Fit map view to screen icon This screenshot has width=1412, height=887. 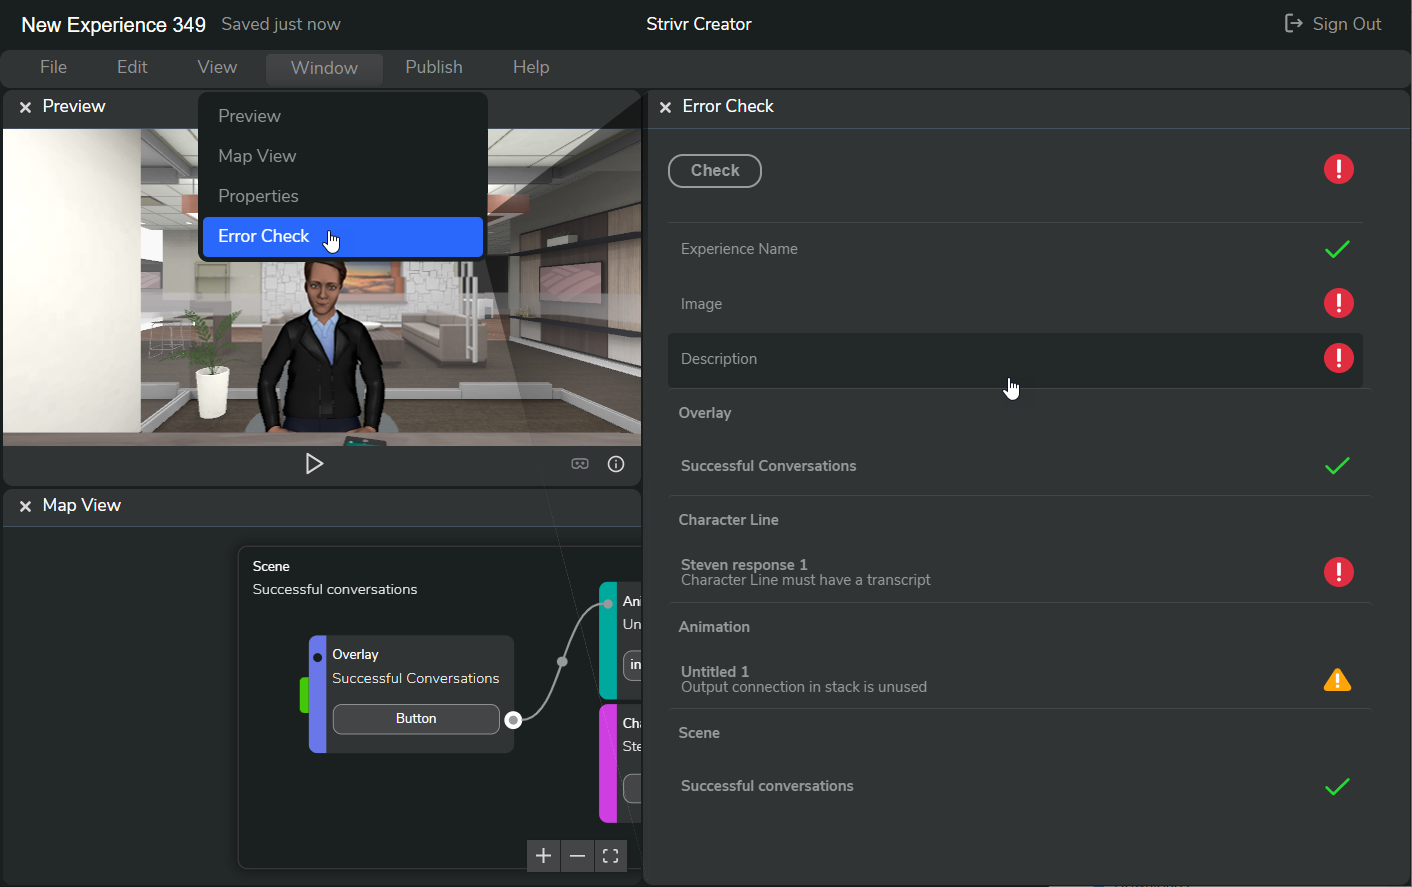[x=611, y=856]
